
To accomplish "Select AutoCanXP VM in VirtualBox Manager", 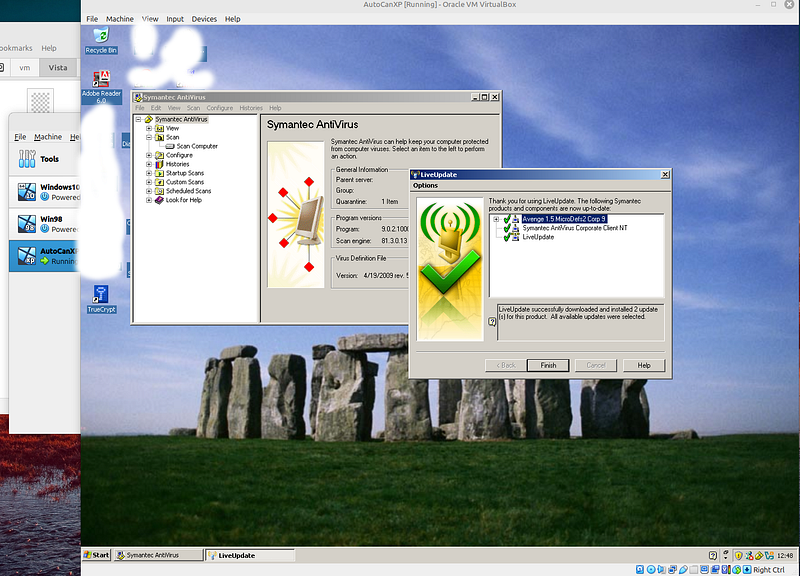I will (x=45, y=256).
